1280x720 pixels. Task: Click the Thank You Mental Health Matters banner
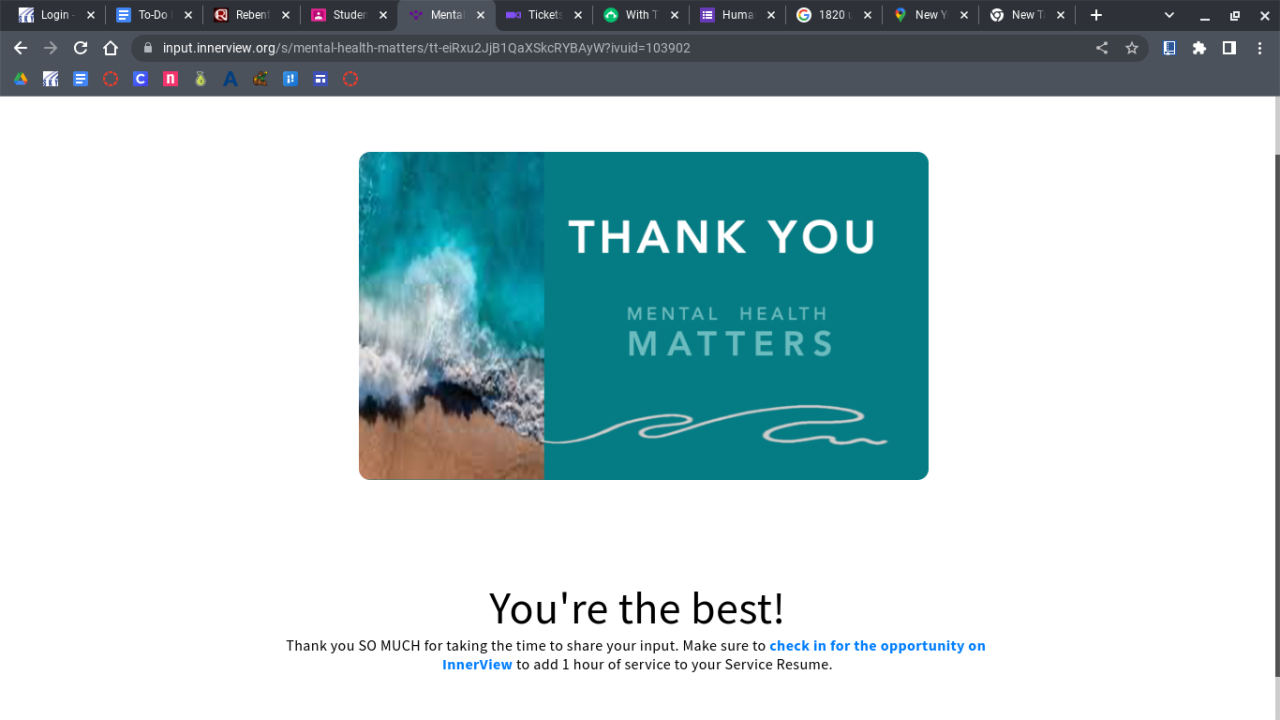pyautogui.click(x=644, y=316)
